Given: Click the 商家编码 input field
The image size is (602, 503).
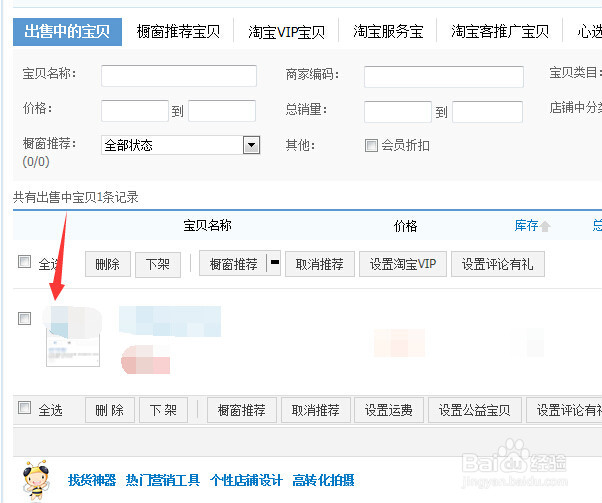Looking at the screenshot, I should (443, 76).
